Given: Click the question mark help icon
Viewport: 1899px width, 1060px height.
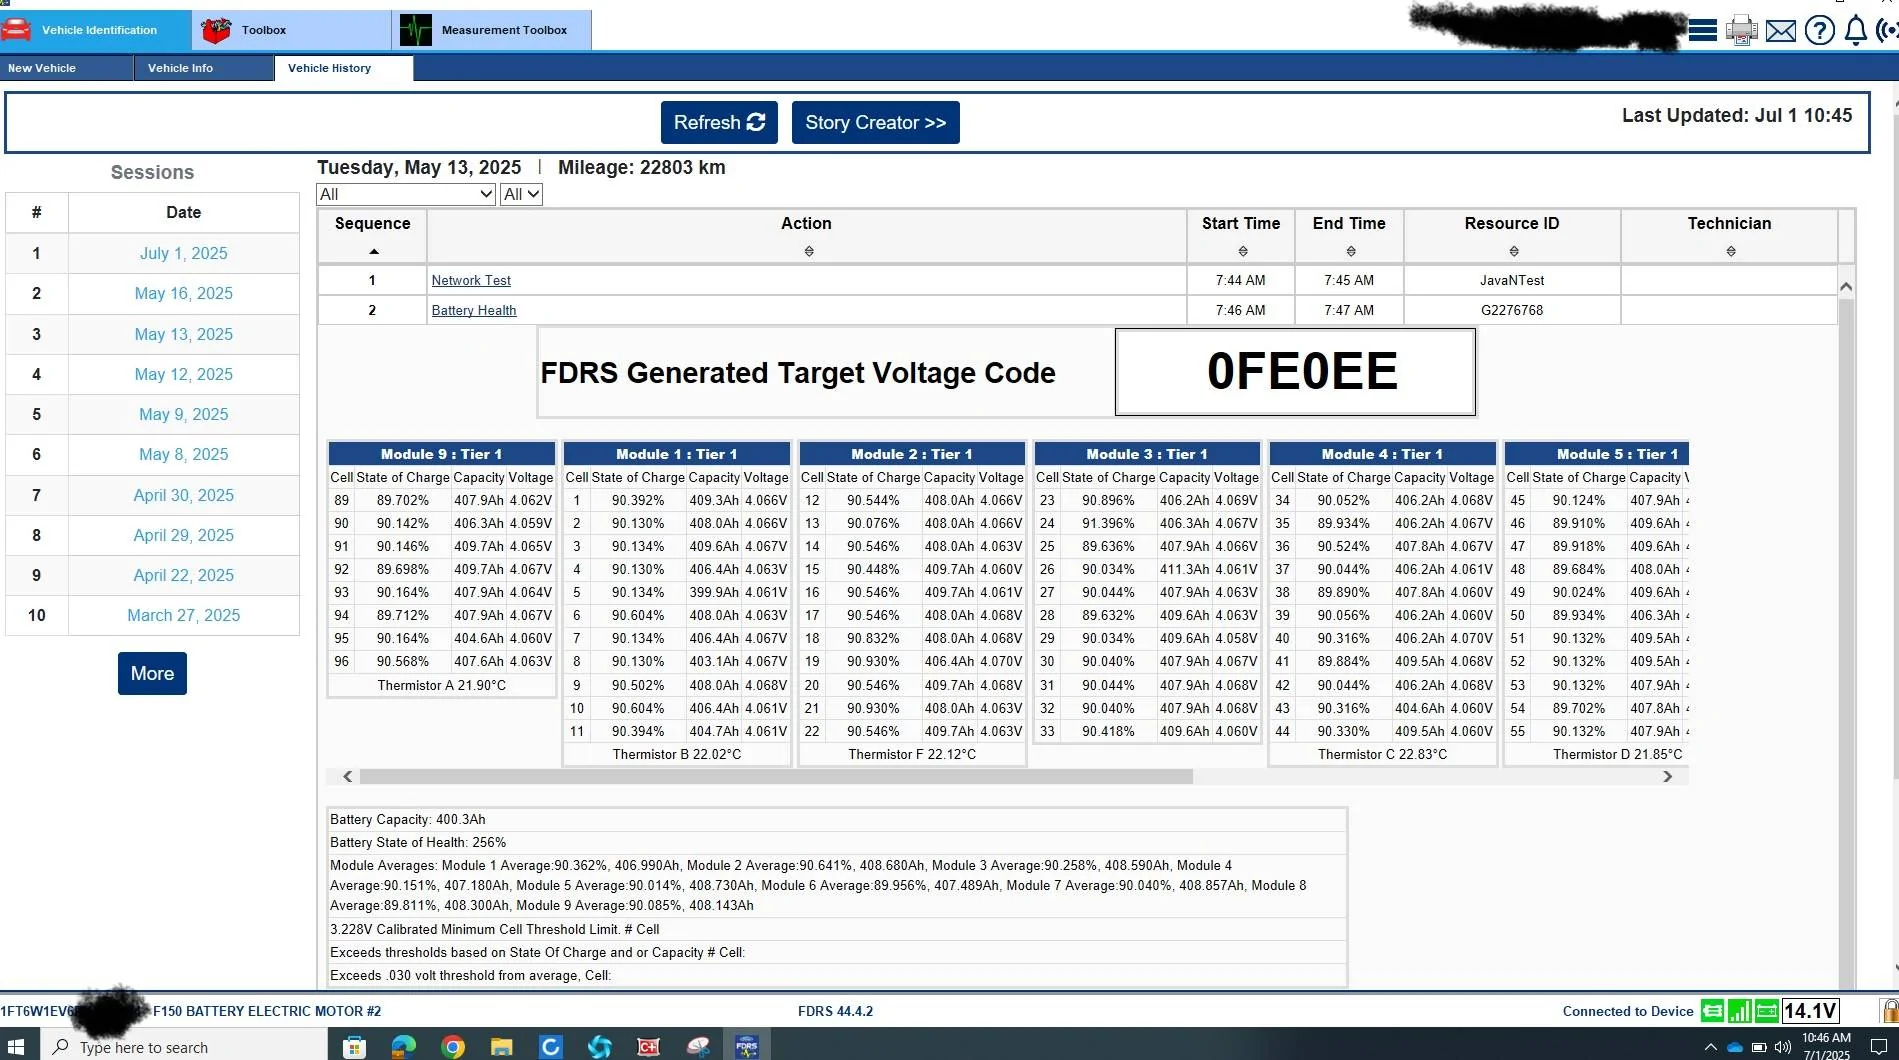Looking at the screenshot, I should (x=1819, y=31).
